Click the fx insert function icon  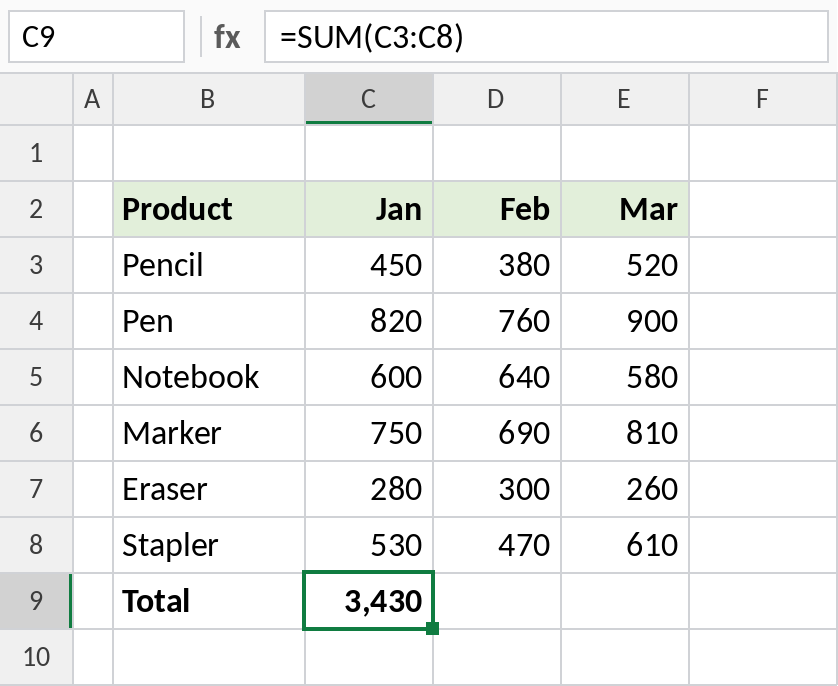227,37
